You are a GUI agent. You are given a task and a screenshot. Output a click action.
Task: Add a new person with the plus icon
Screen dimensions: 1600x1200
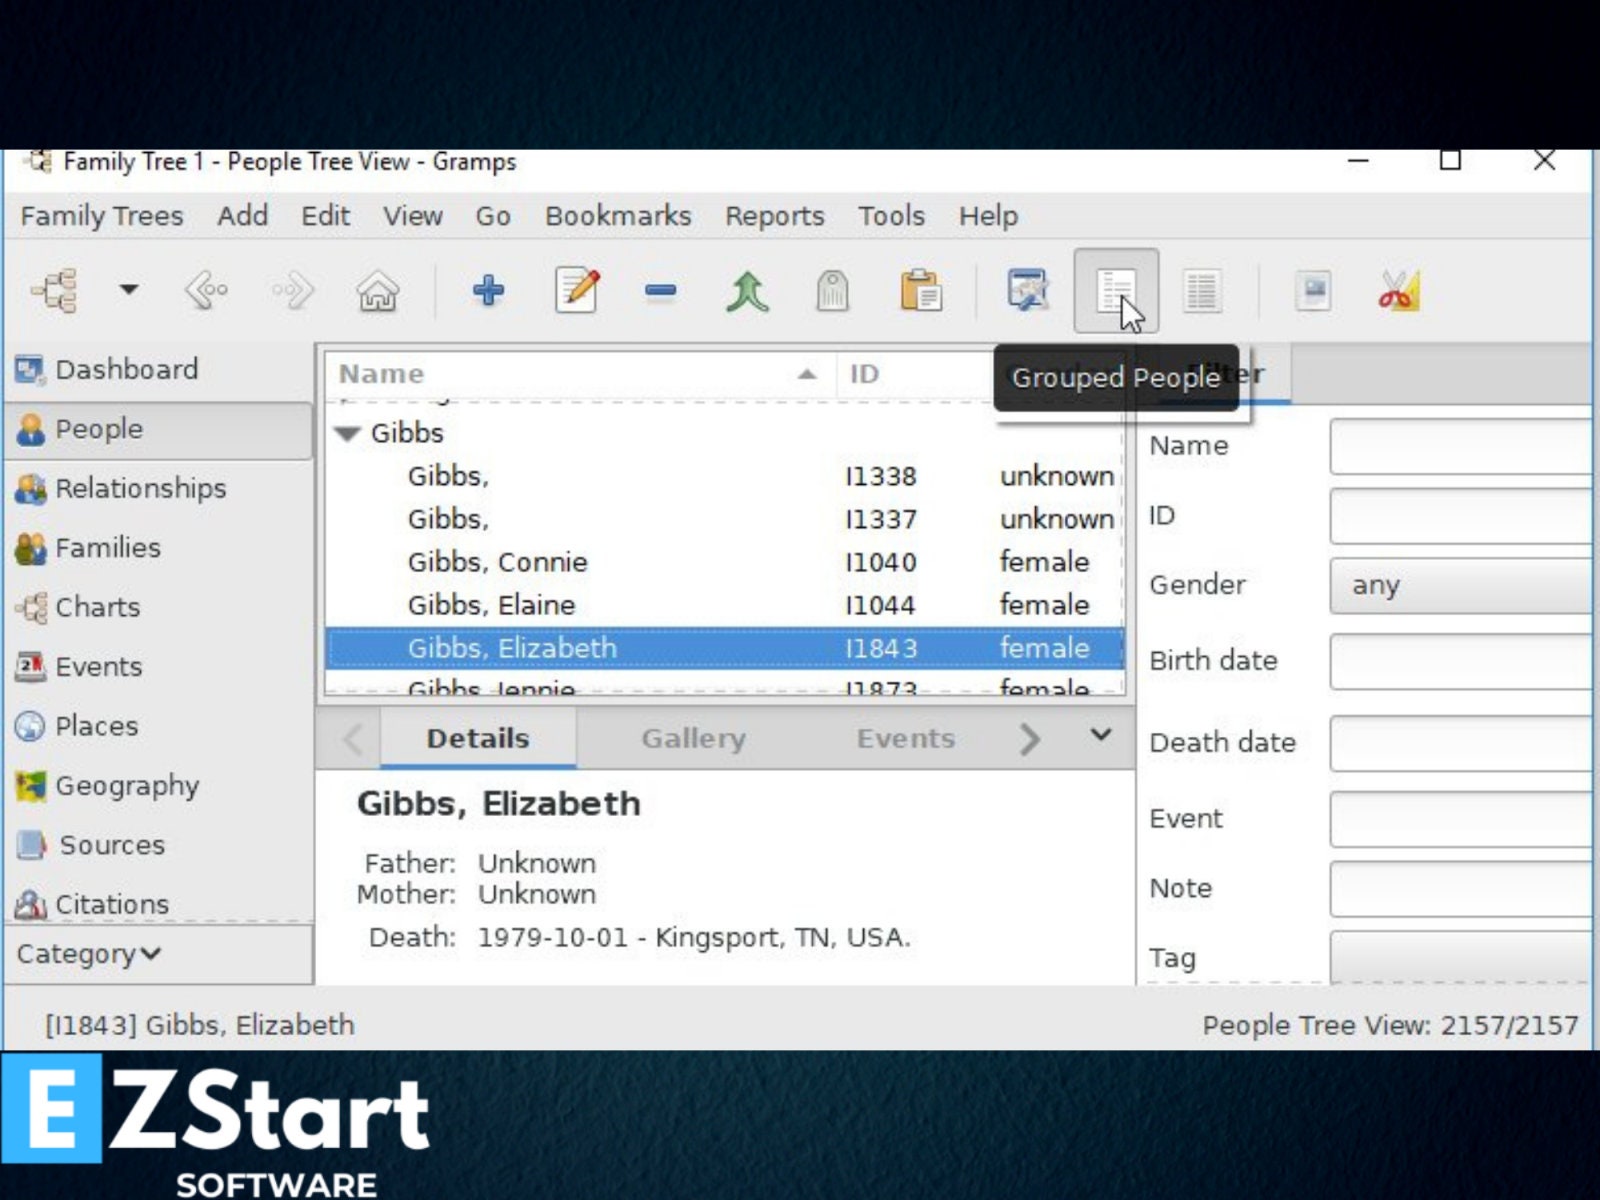[x=488, y=291]
